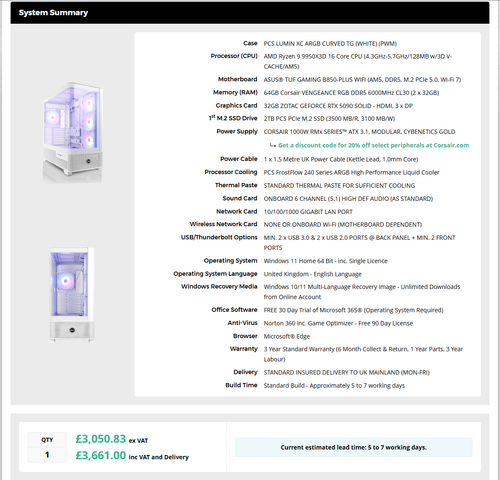Select the Windows 11 Home 64 Bit text
The width and height of the screenshot is (500, 480).
click(325, 261)
